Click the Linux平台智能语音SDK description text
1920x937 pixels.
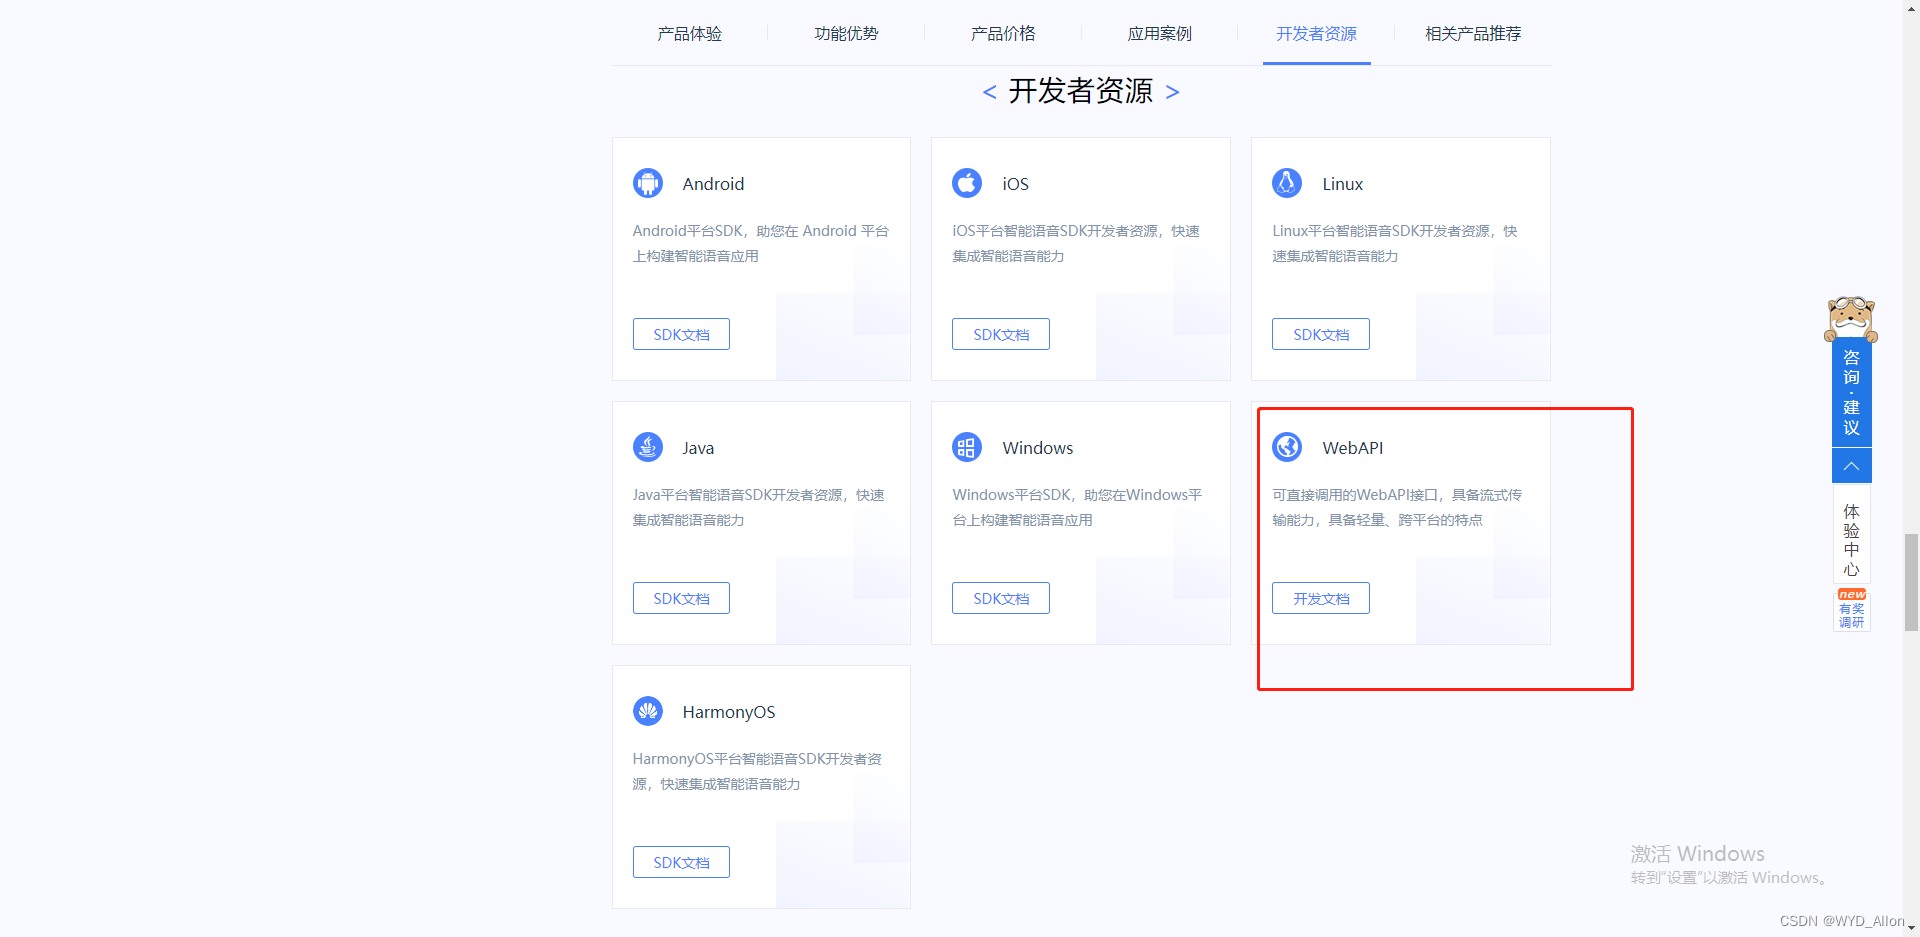tap(1394, 243)
